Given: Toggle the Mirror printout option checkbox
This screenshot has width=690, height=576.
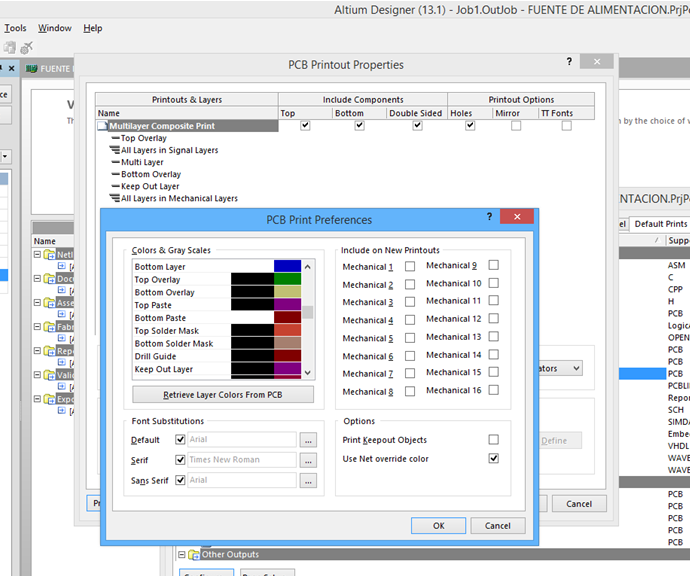Looking at the screenshot, I should tap(516, 126).
